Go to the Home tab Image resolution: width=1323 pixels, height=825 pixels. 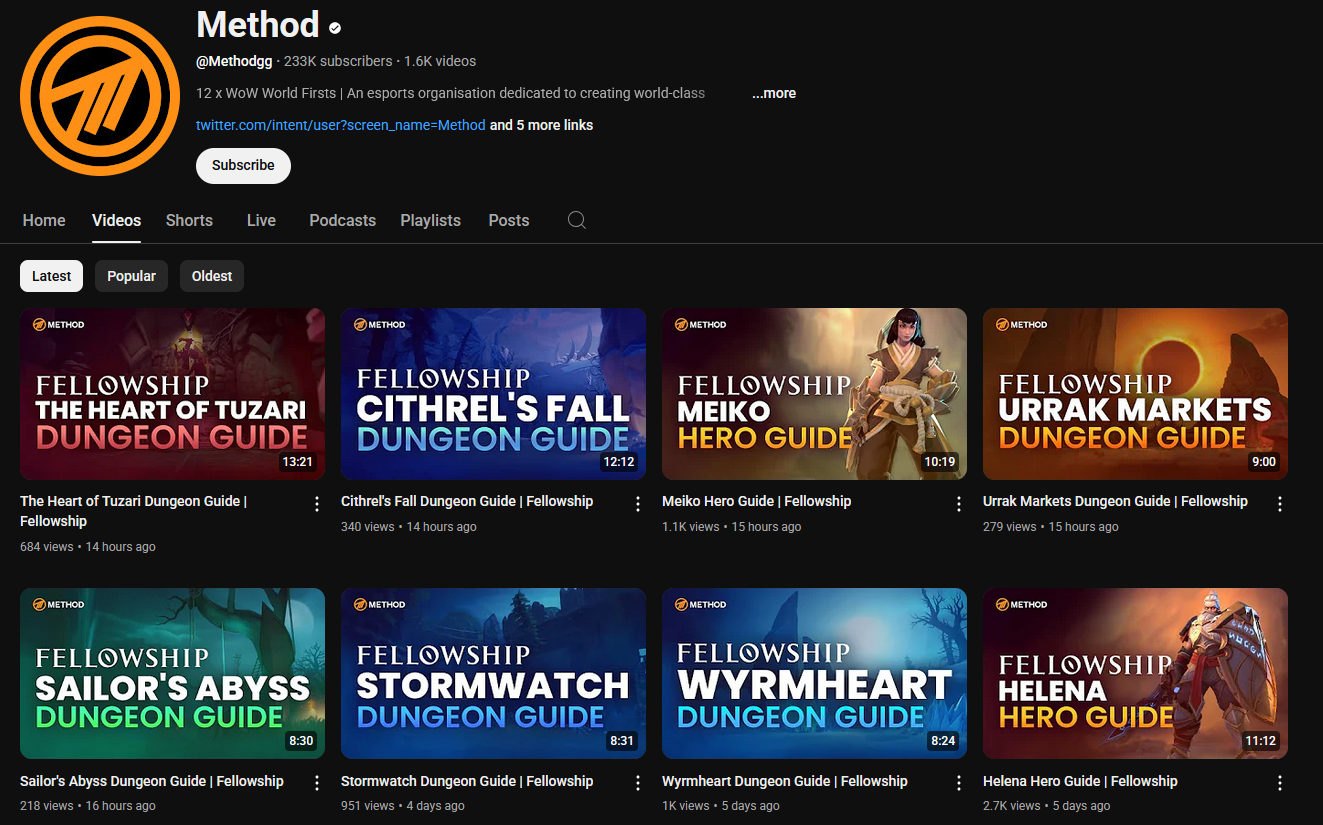pyautogui.click(x=44, y=220)
